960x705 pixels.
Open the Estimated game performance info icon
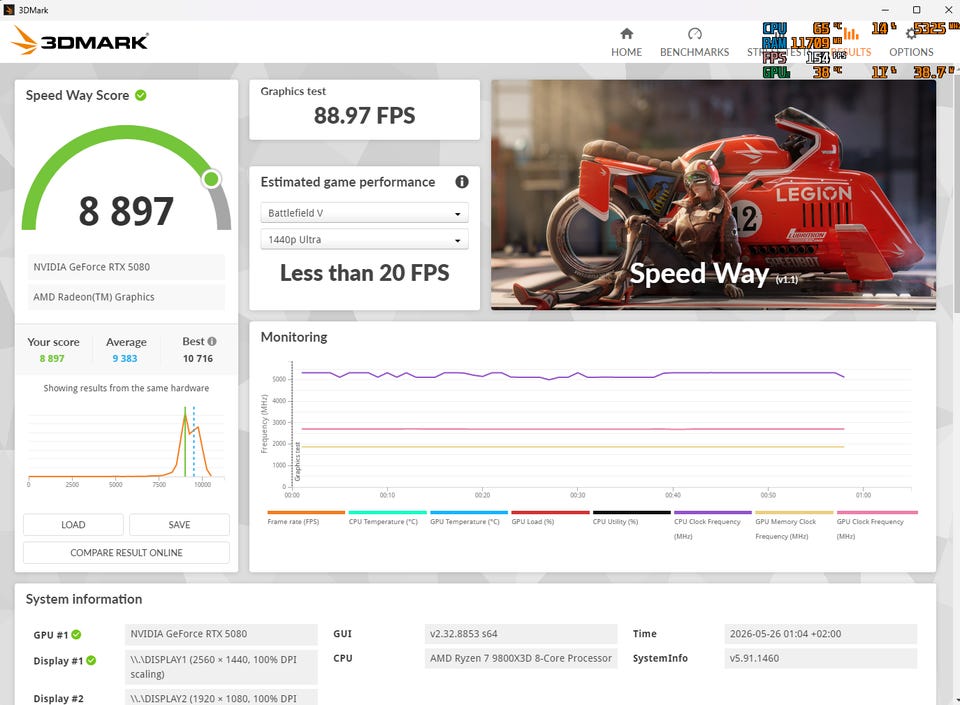(462, 182)
